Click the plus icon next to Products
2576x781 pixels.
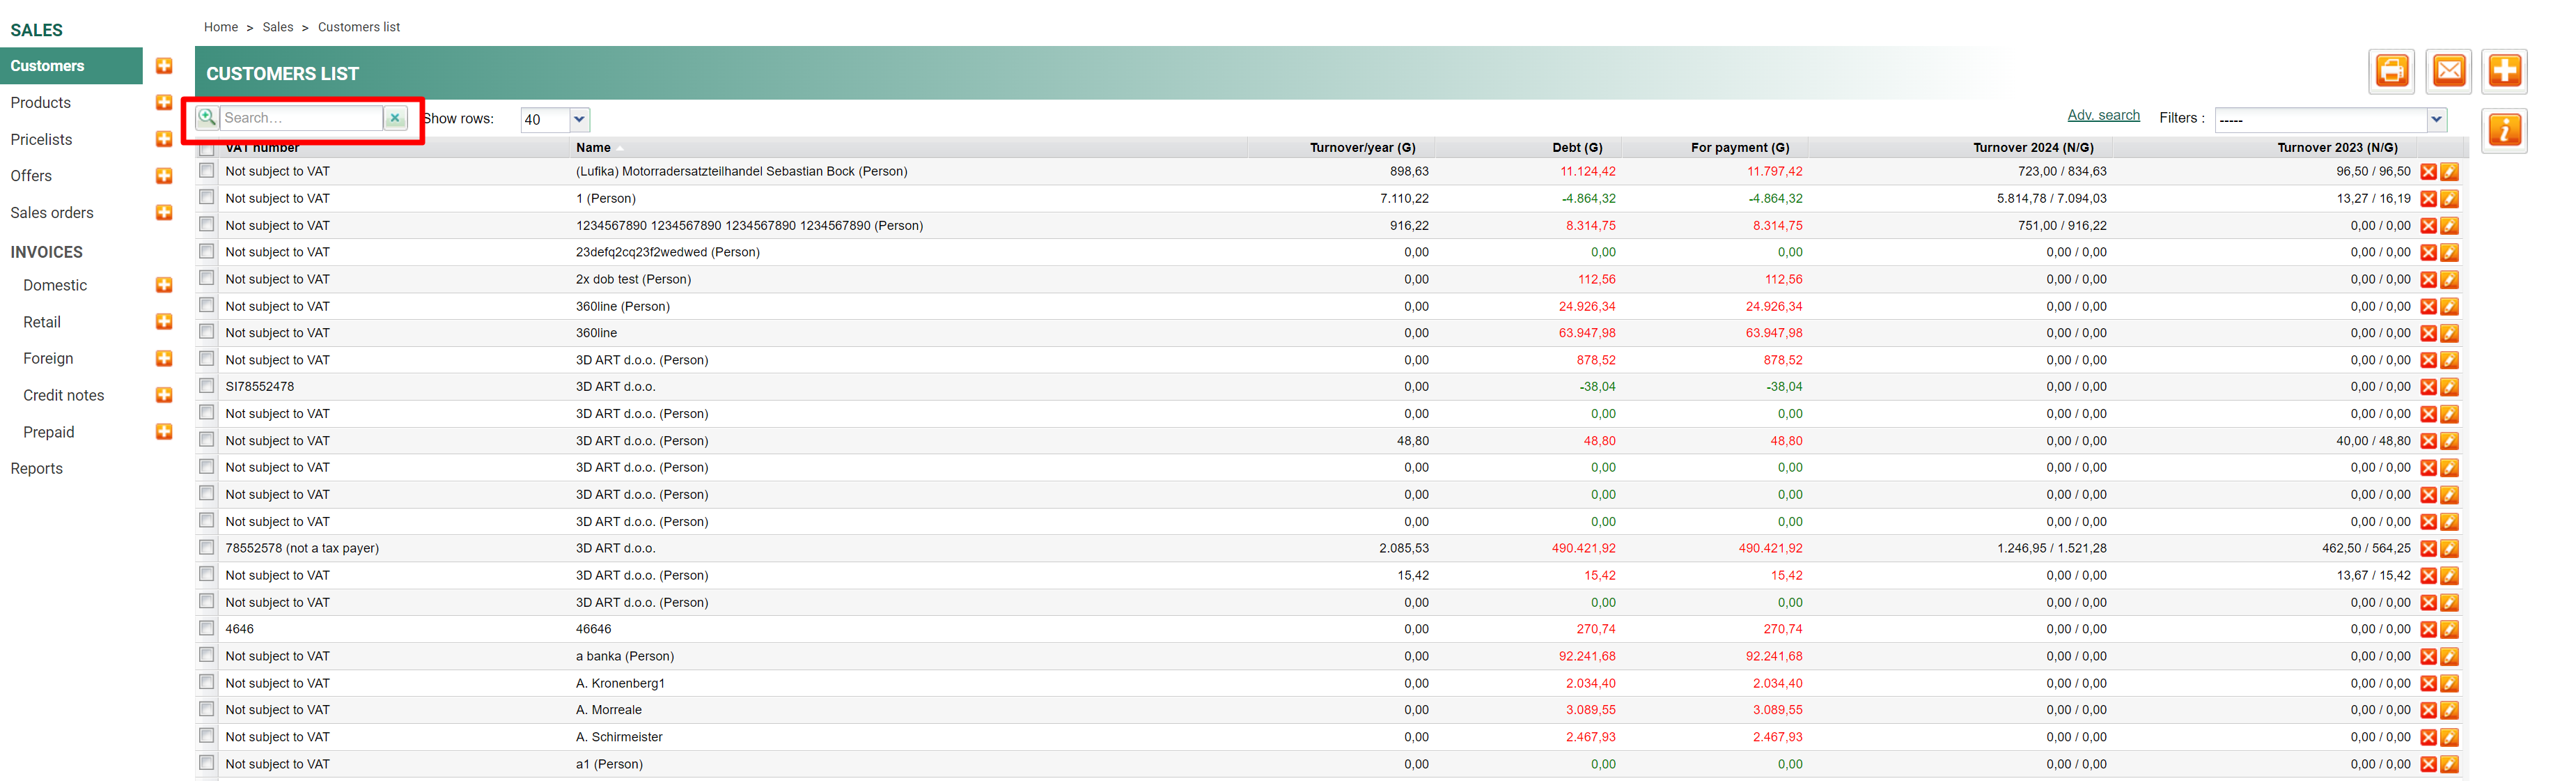pyautogui.click(x=164, y=103)
